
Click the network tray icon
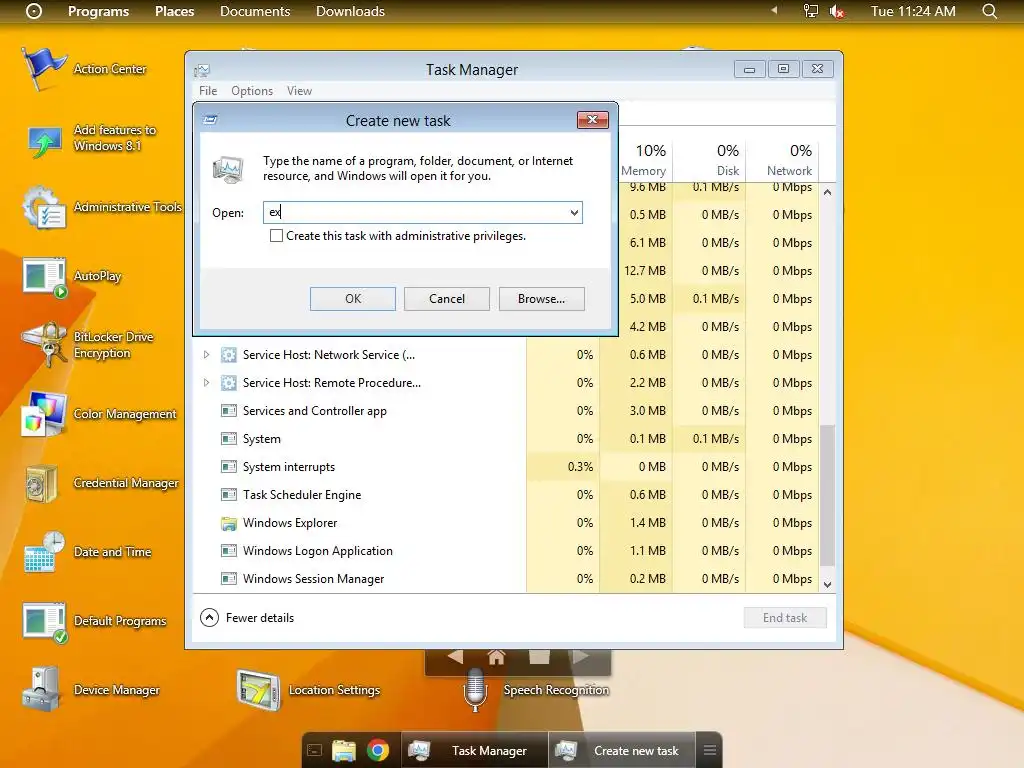(x=810, y=11)
